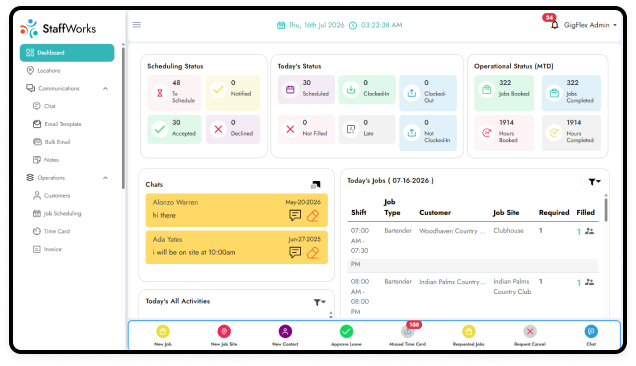Click the Jobs Completed icon
This screenshot has width=636, height=366.
coord(554,93)
